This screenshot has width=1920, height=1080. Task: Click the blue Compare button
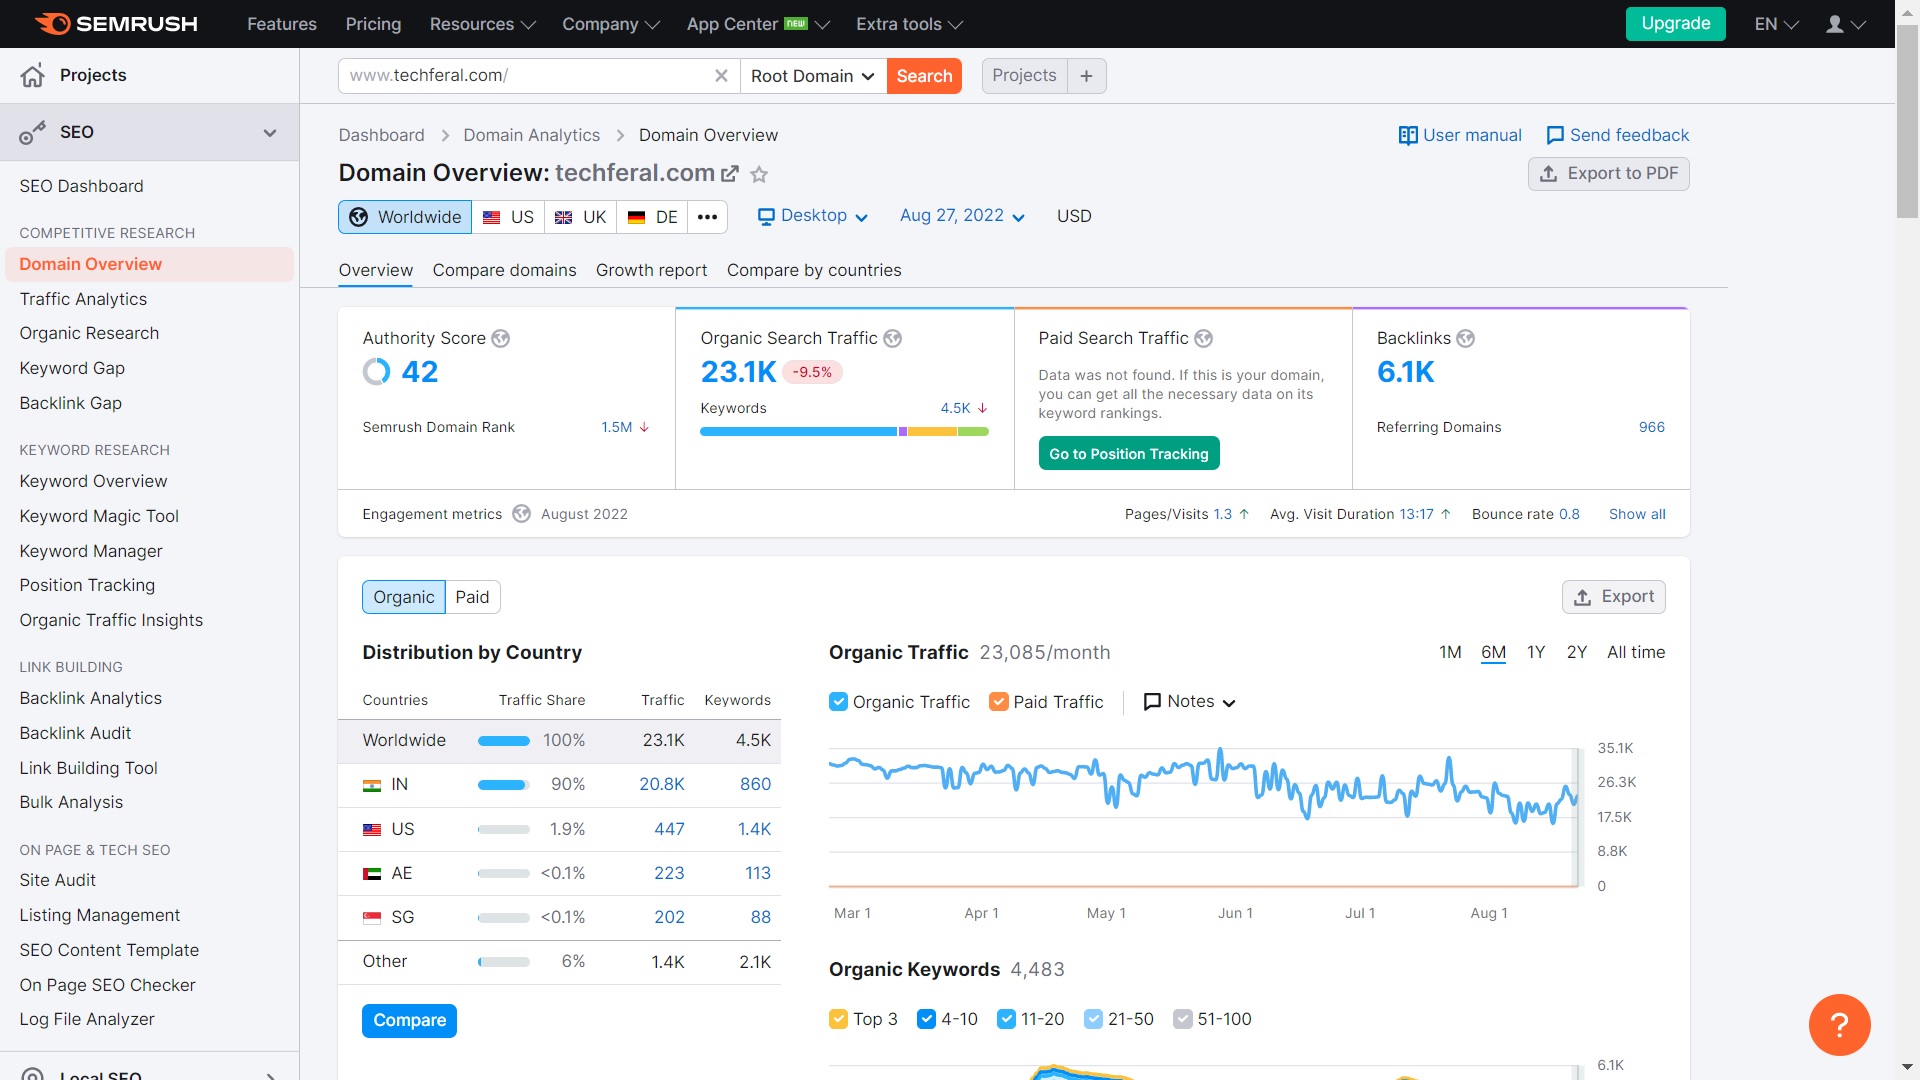410,1021
